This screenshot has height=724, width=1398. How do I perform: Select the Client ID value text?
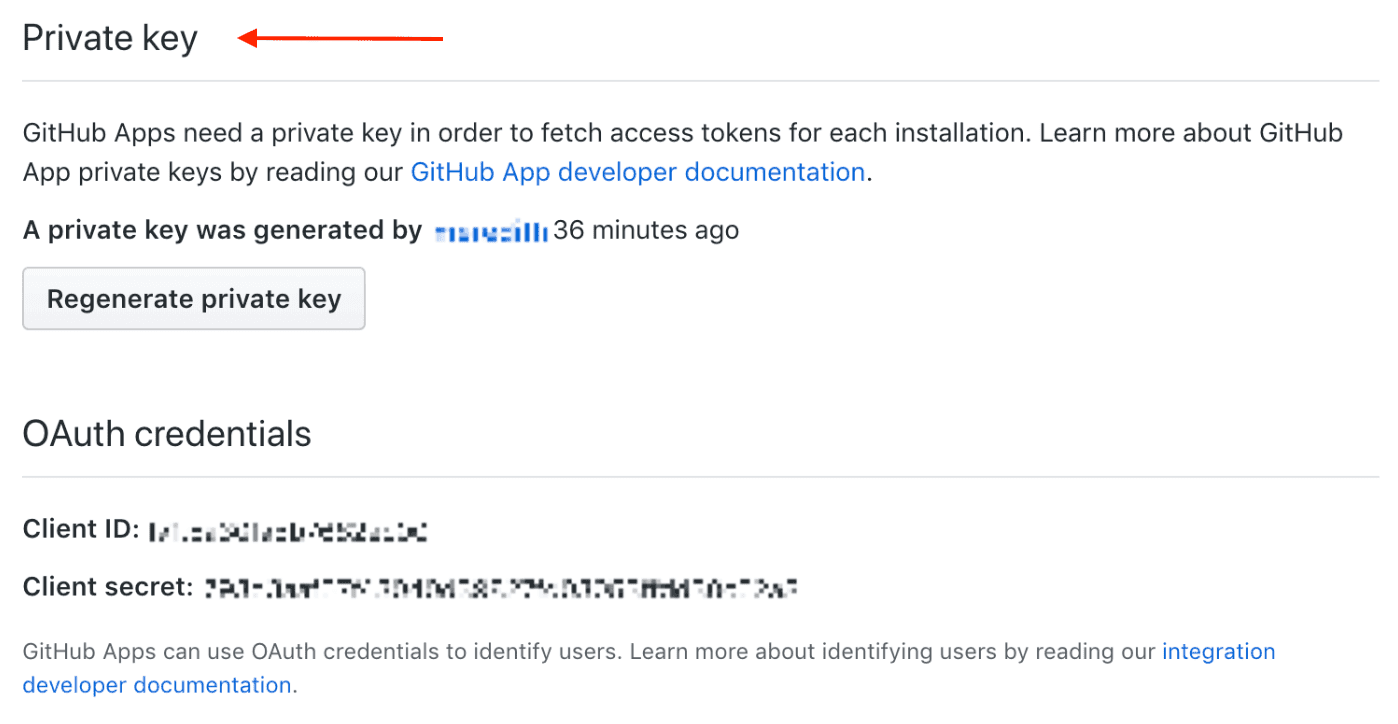(288, 530)
